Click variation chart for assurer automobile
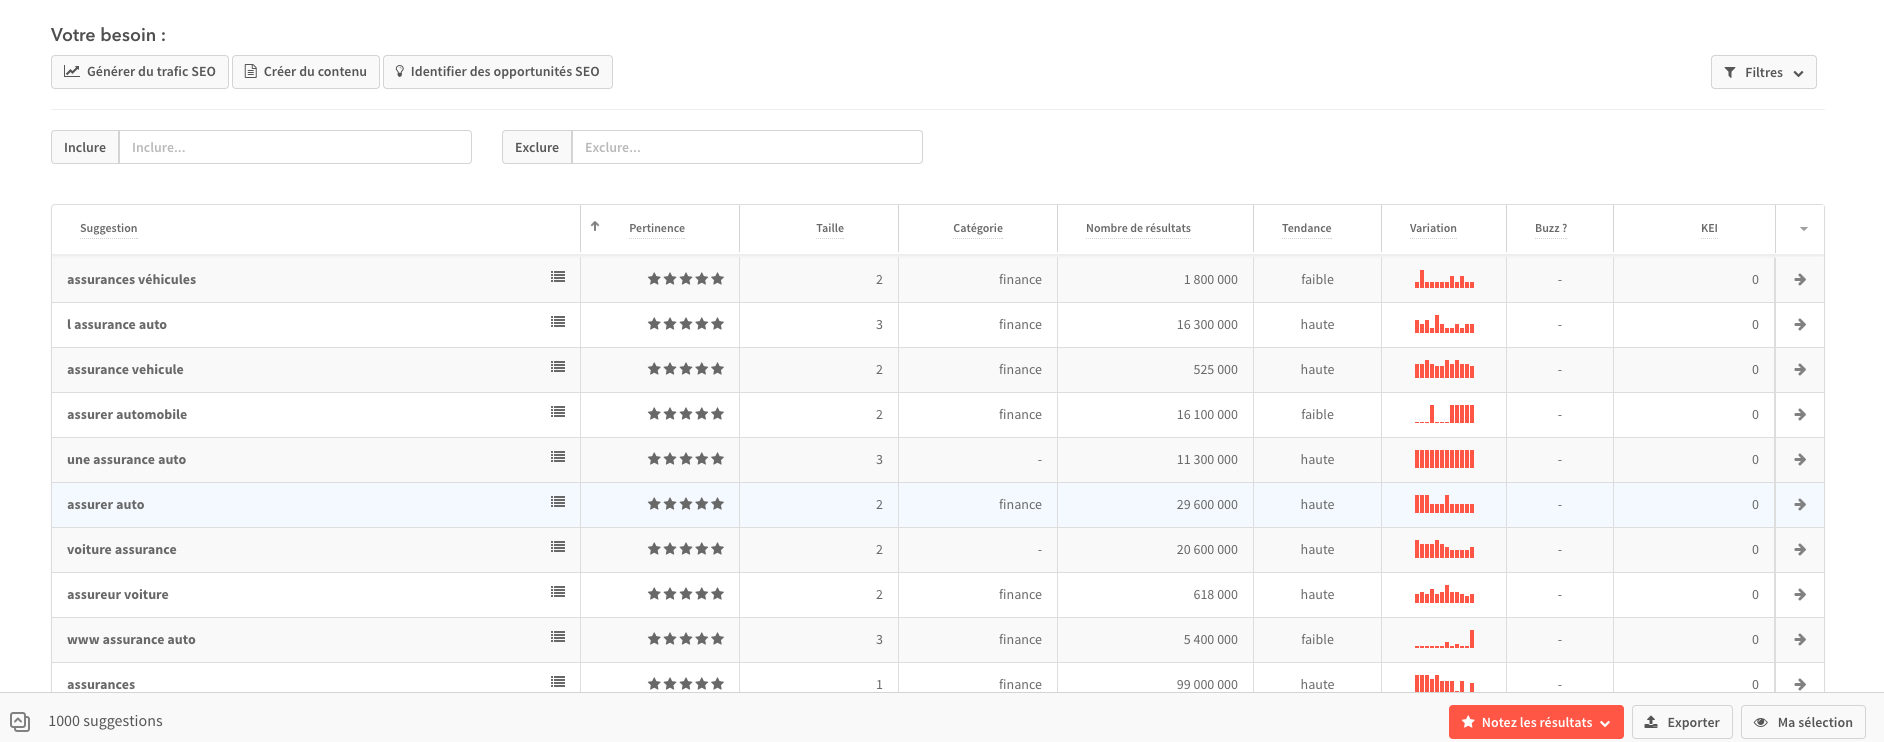1884x742 pixels. tap(1444, 413)
